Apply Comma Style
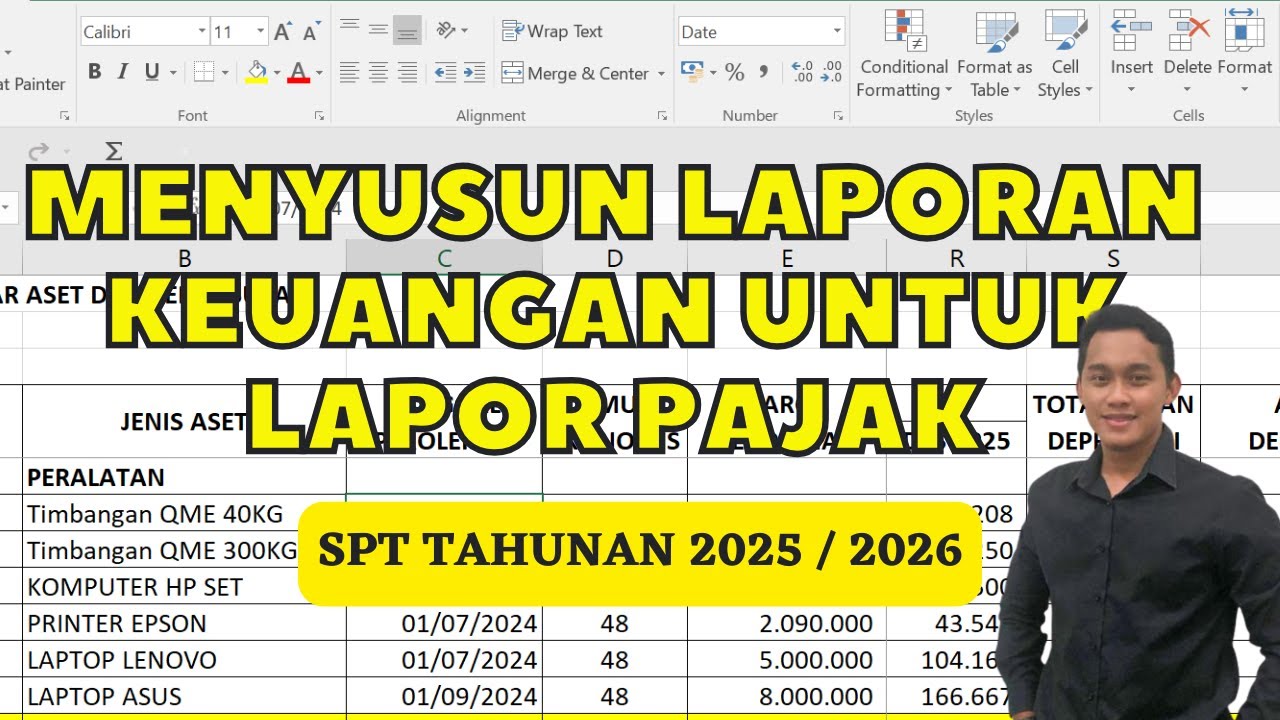Viewport: 1280px width, 720px height. tap(764, 72)
